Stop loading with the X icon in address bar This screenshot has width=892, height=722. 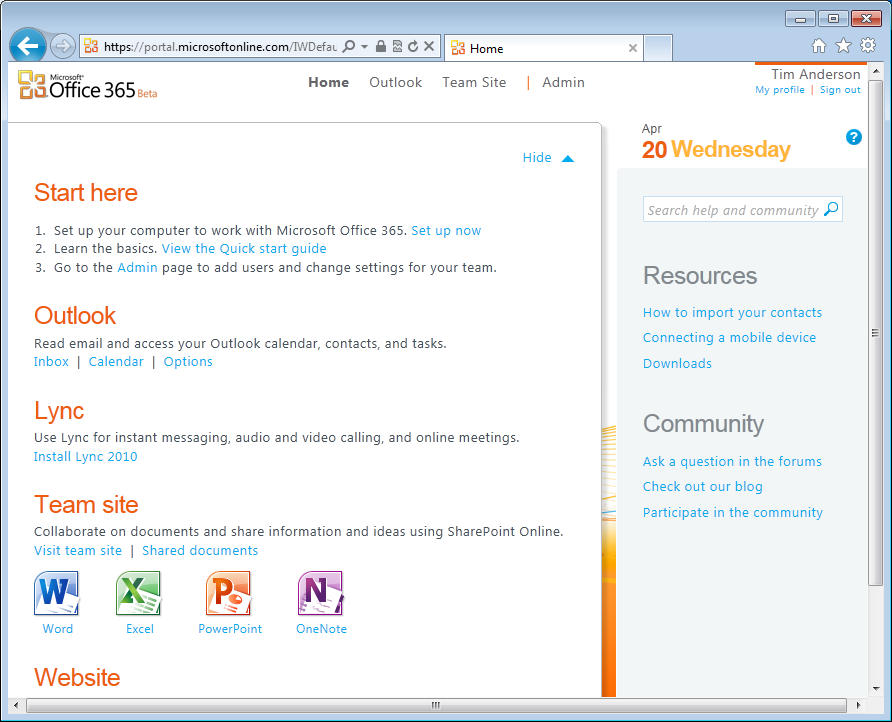pyautogui.click(x=429, y=46)
